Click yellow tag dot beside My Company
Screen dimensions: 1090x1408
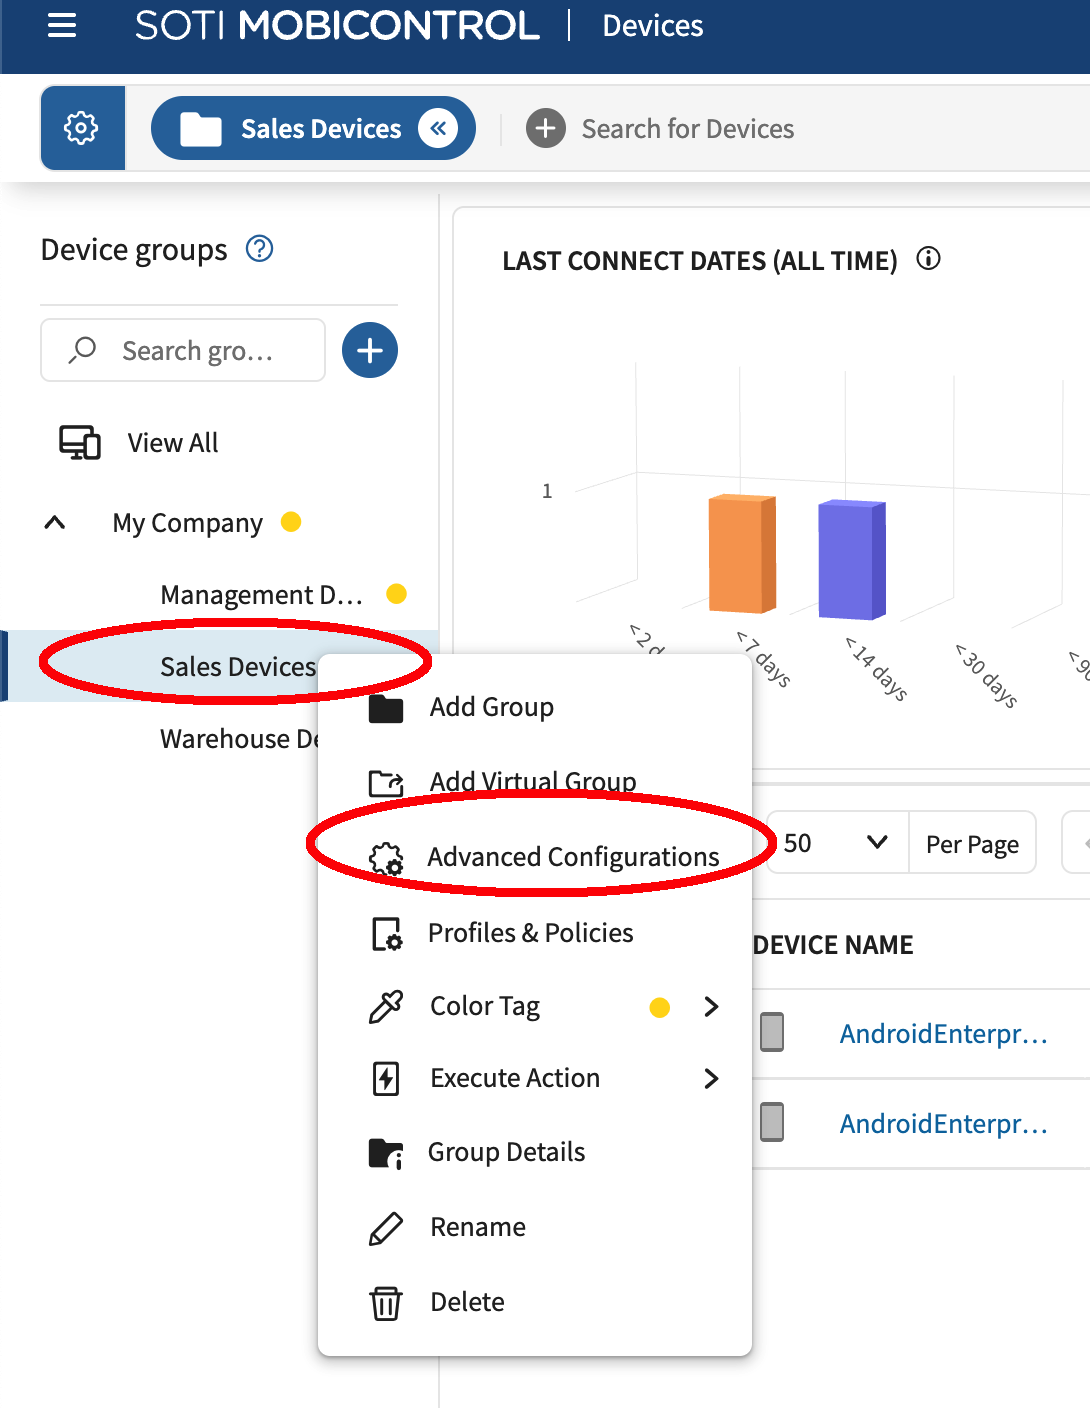tap(291, 521)
